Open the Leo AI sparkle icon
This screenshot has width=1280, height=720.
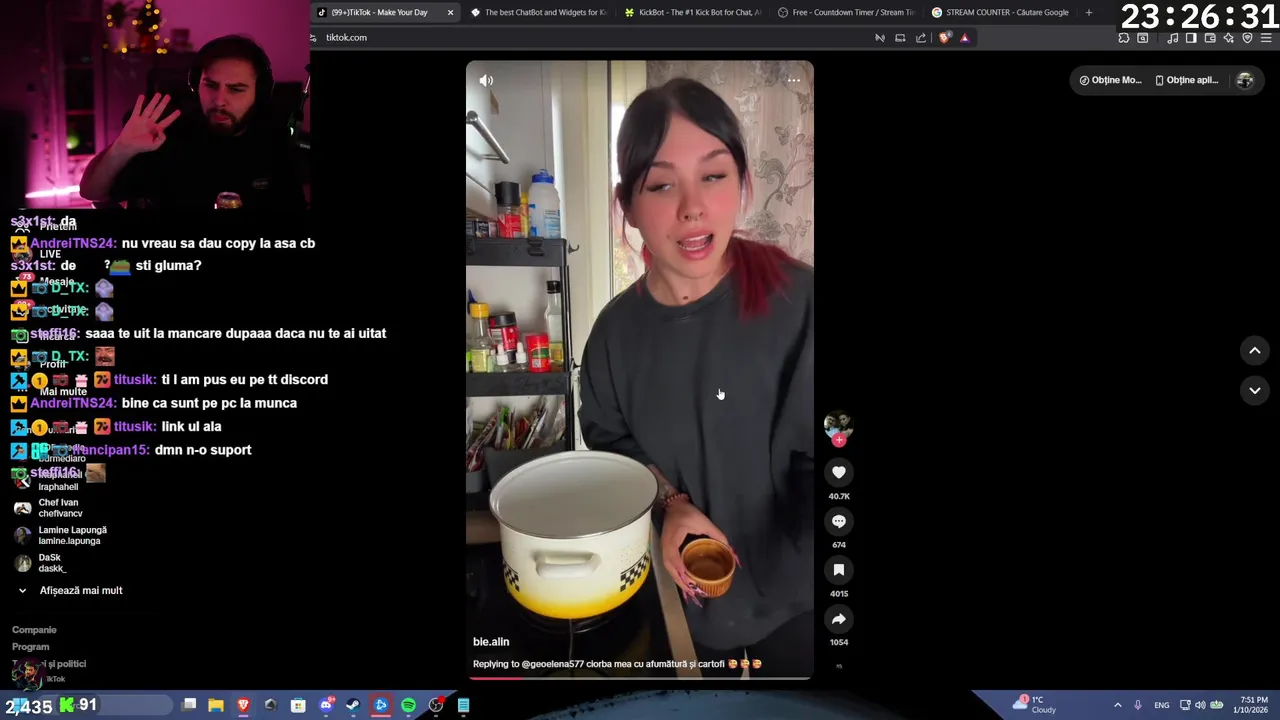coord(1229,38)
